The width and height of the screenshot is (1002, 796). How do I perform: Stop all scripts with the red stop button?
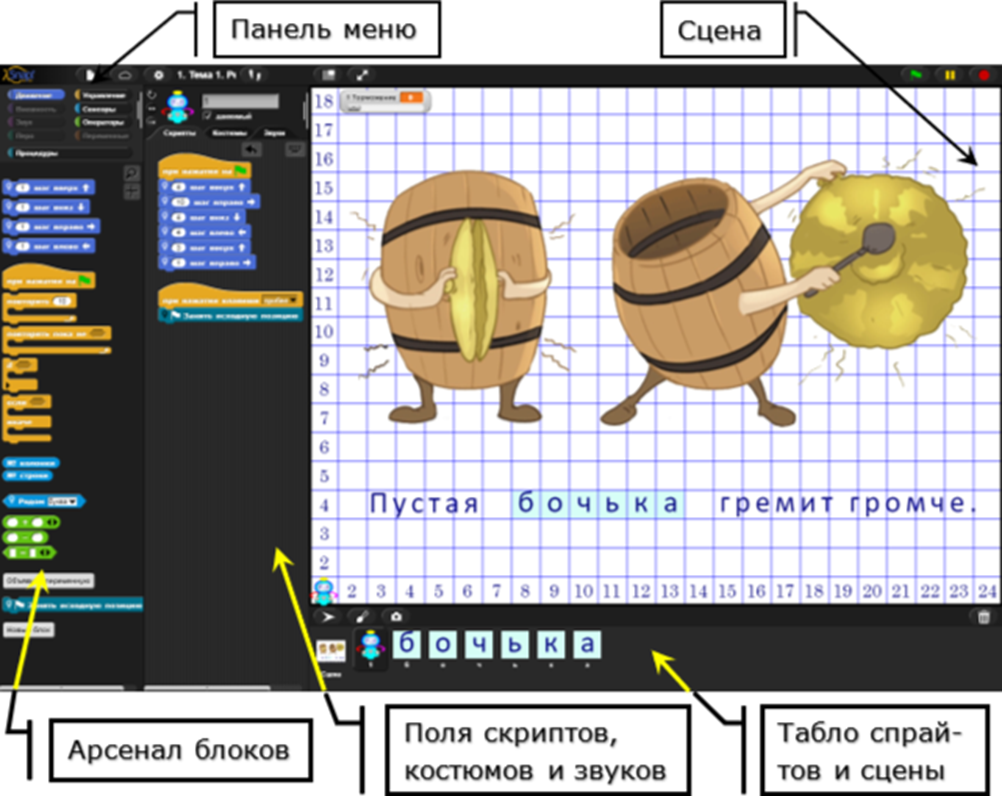coord(984,75)
